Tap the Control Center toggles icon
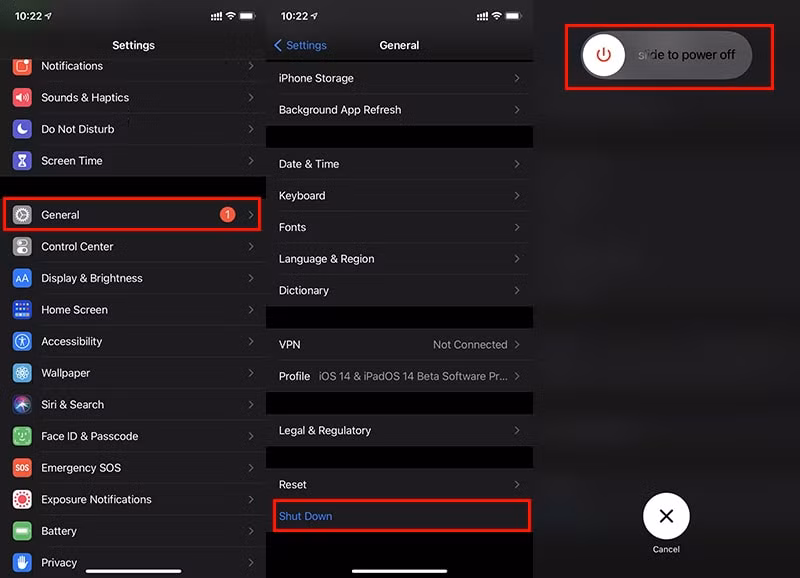Screen dimensions: 800x578 22,246
